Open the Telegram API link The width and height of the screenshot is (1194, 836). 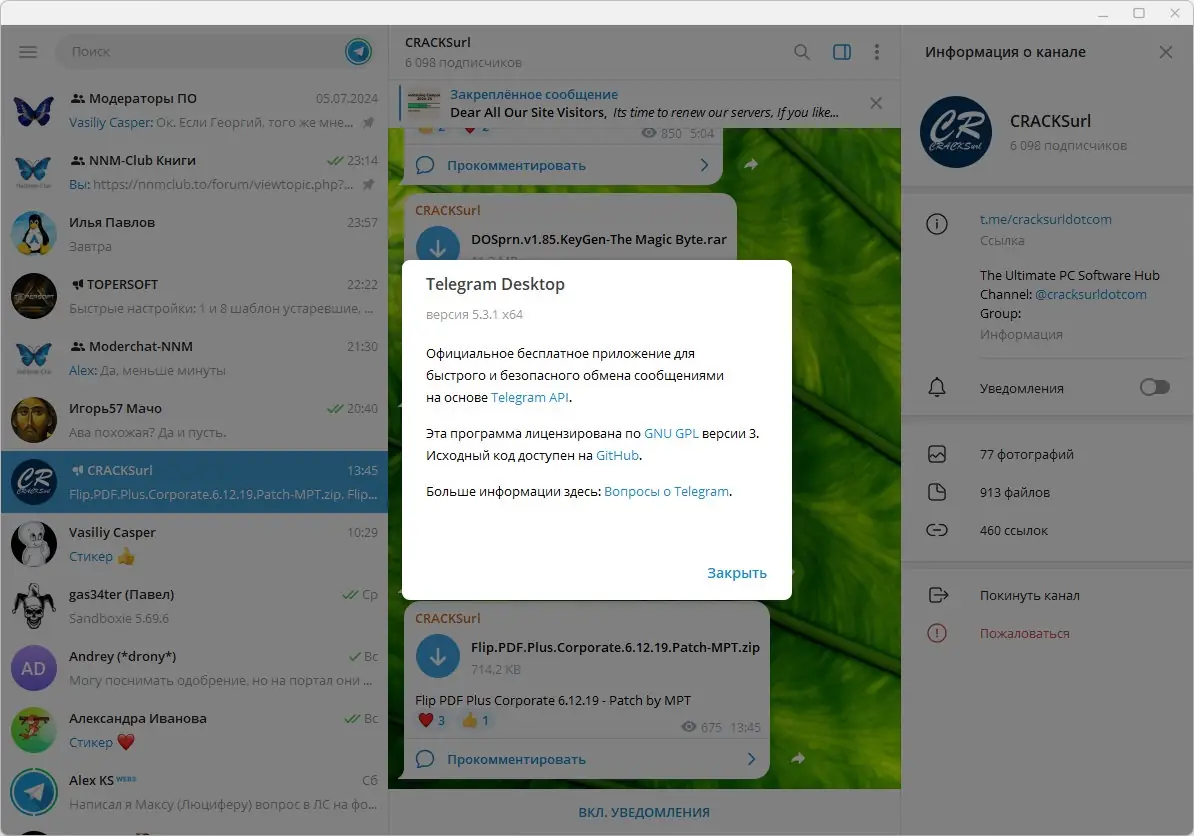[529, 397]
